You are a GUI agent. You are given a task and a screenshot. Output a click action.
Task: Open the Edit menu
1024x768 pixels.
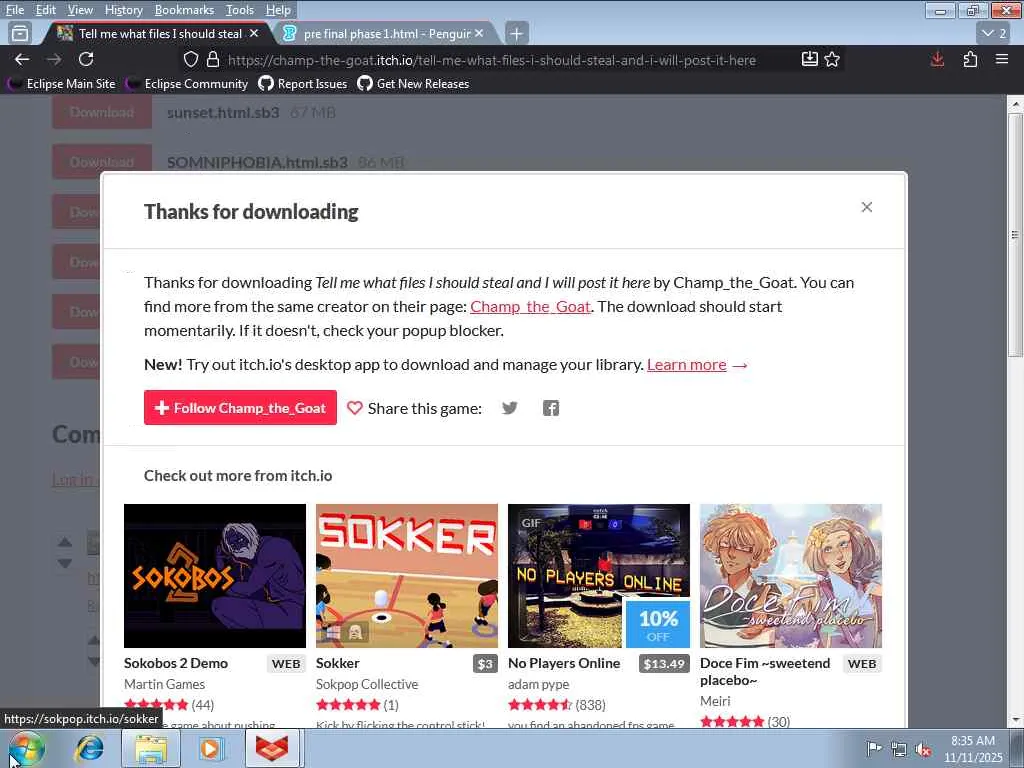coord(46,10)
